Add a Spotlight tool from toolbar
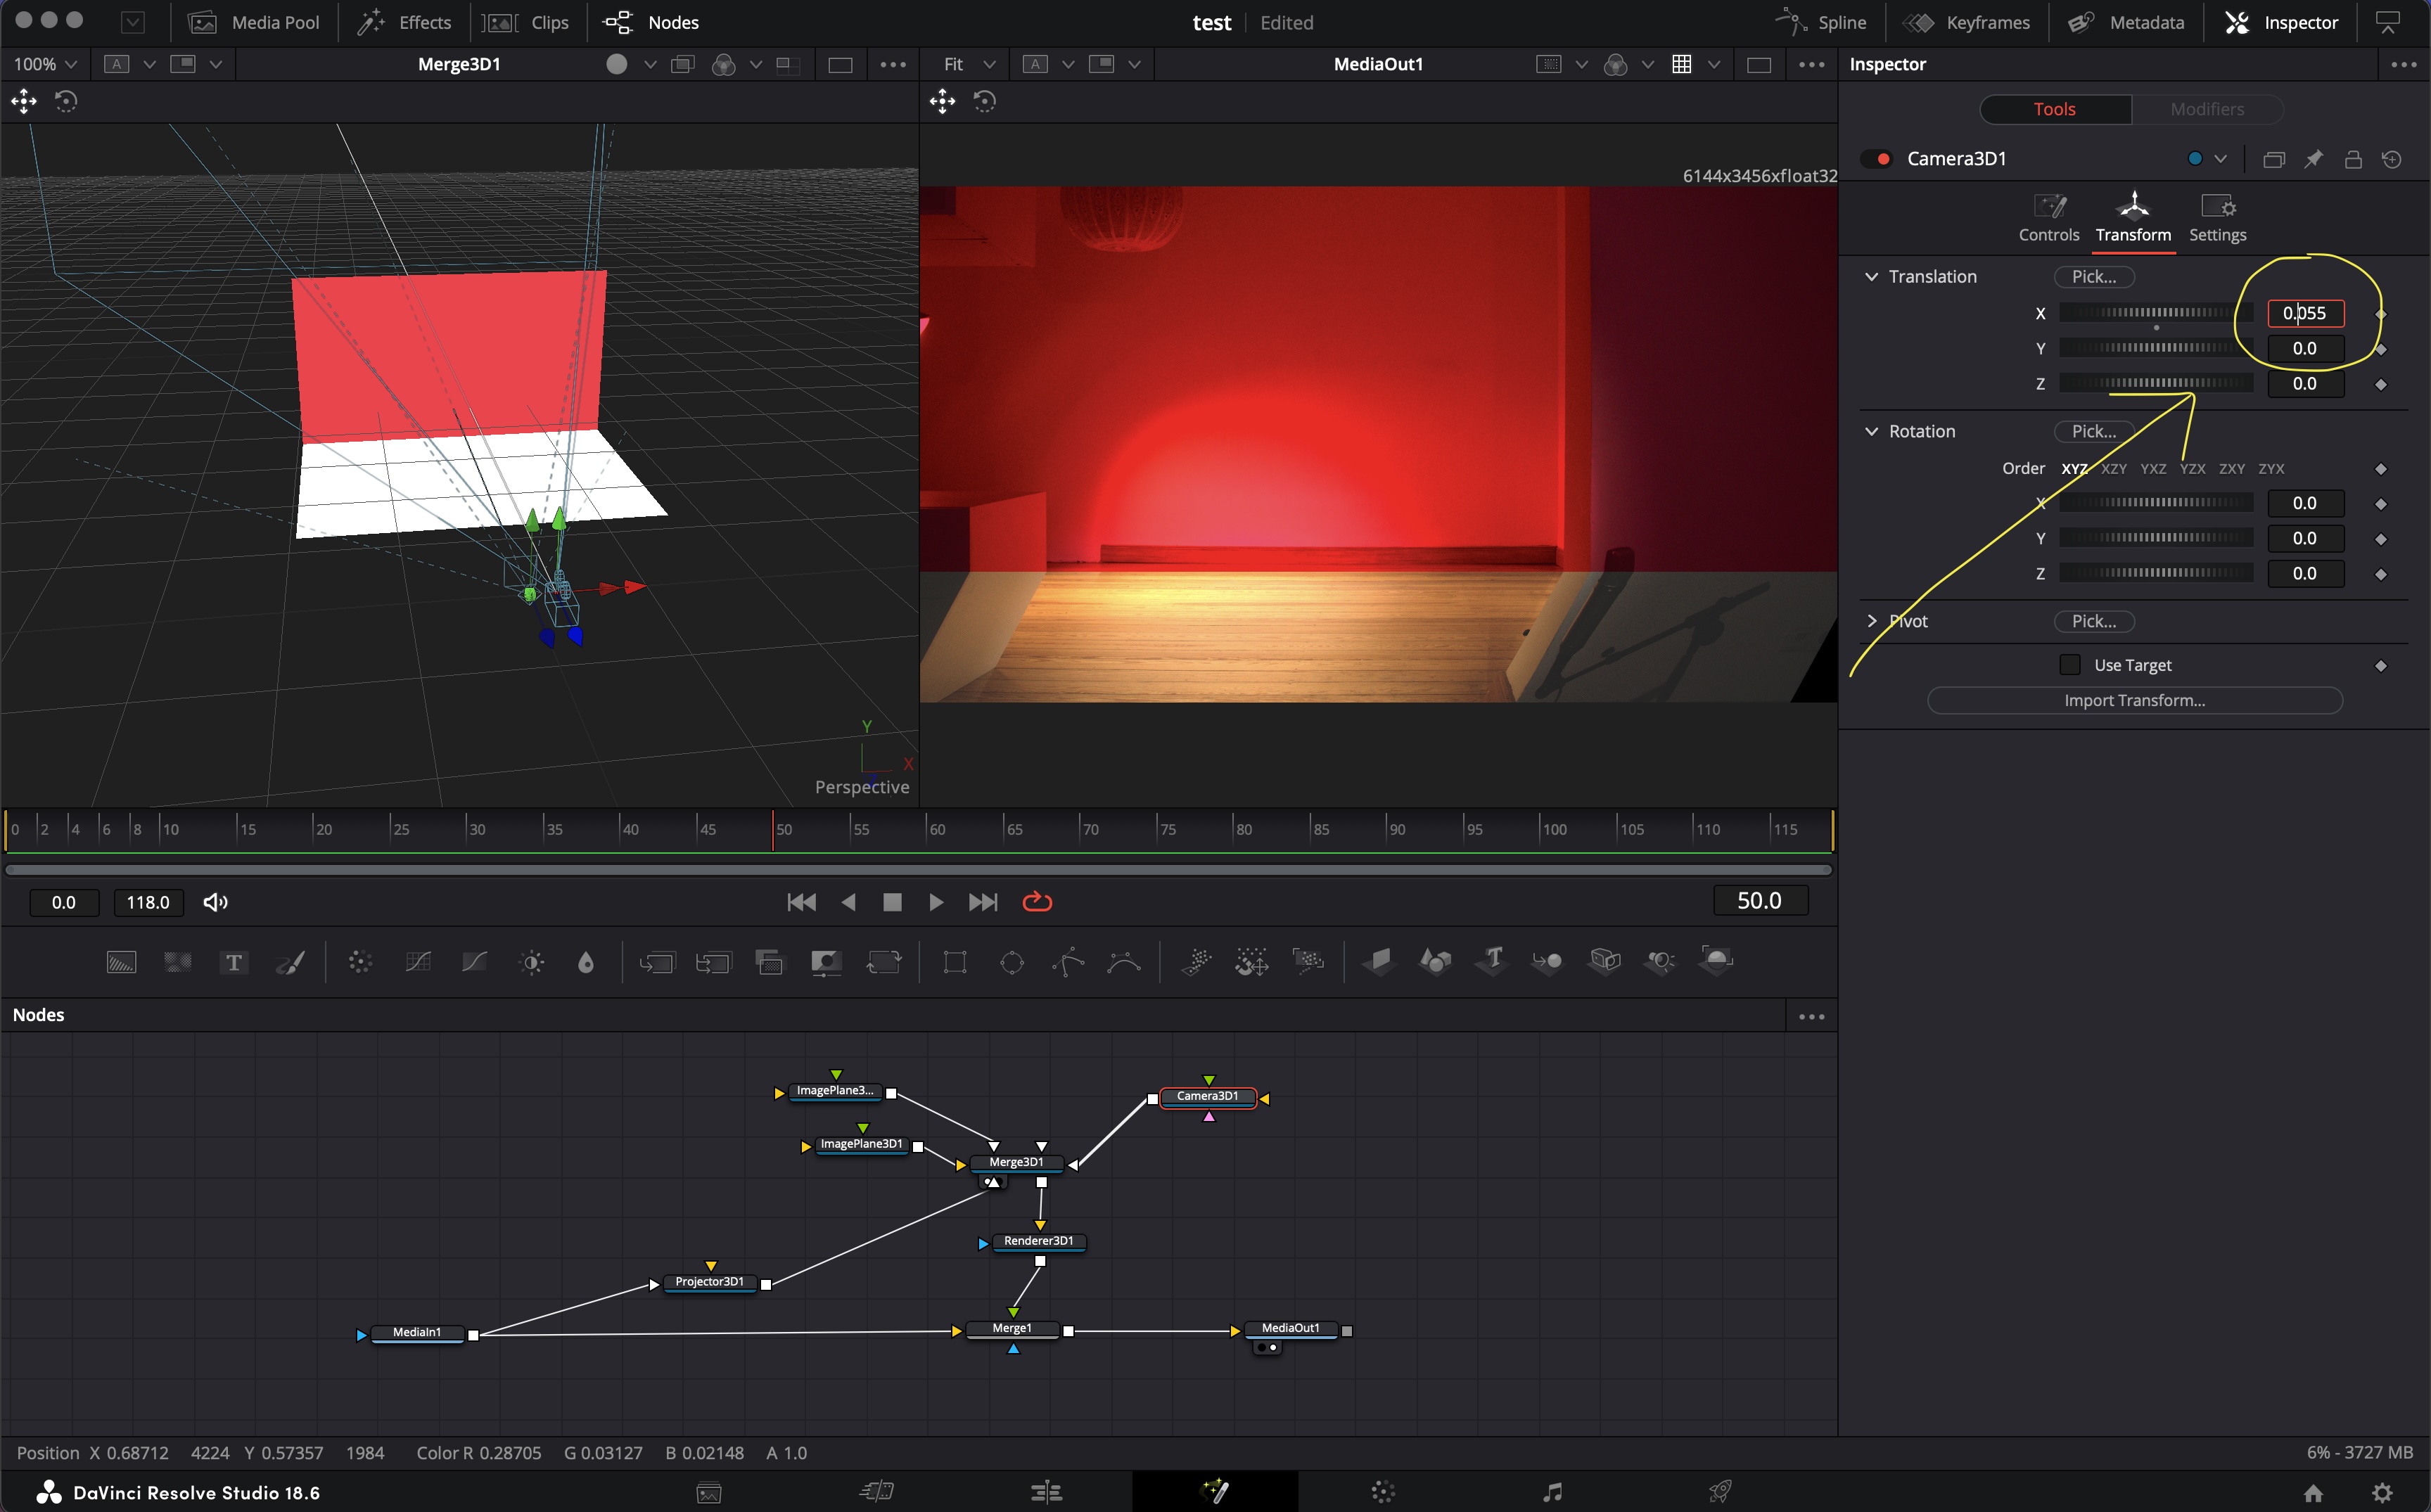This screenshot has height=1512, width=2431. 1661,961
